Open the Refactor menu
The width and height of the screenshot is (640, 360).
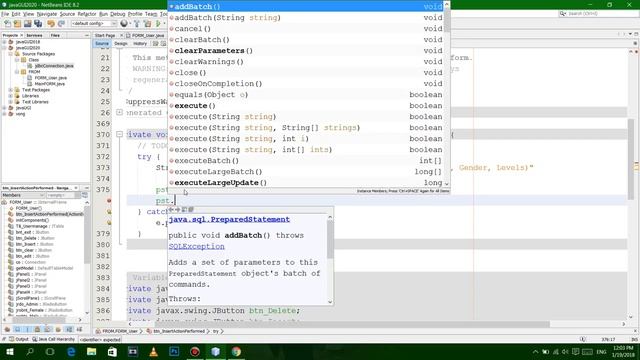tap(87, 14)
